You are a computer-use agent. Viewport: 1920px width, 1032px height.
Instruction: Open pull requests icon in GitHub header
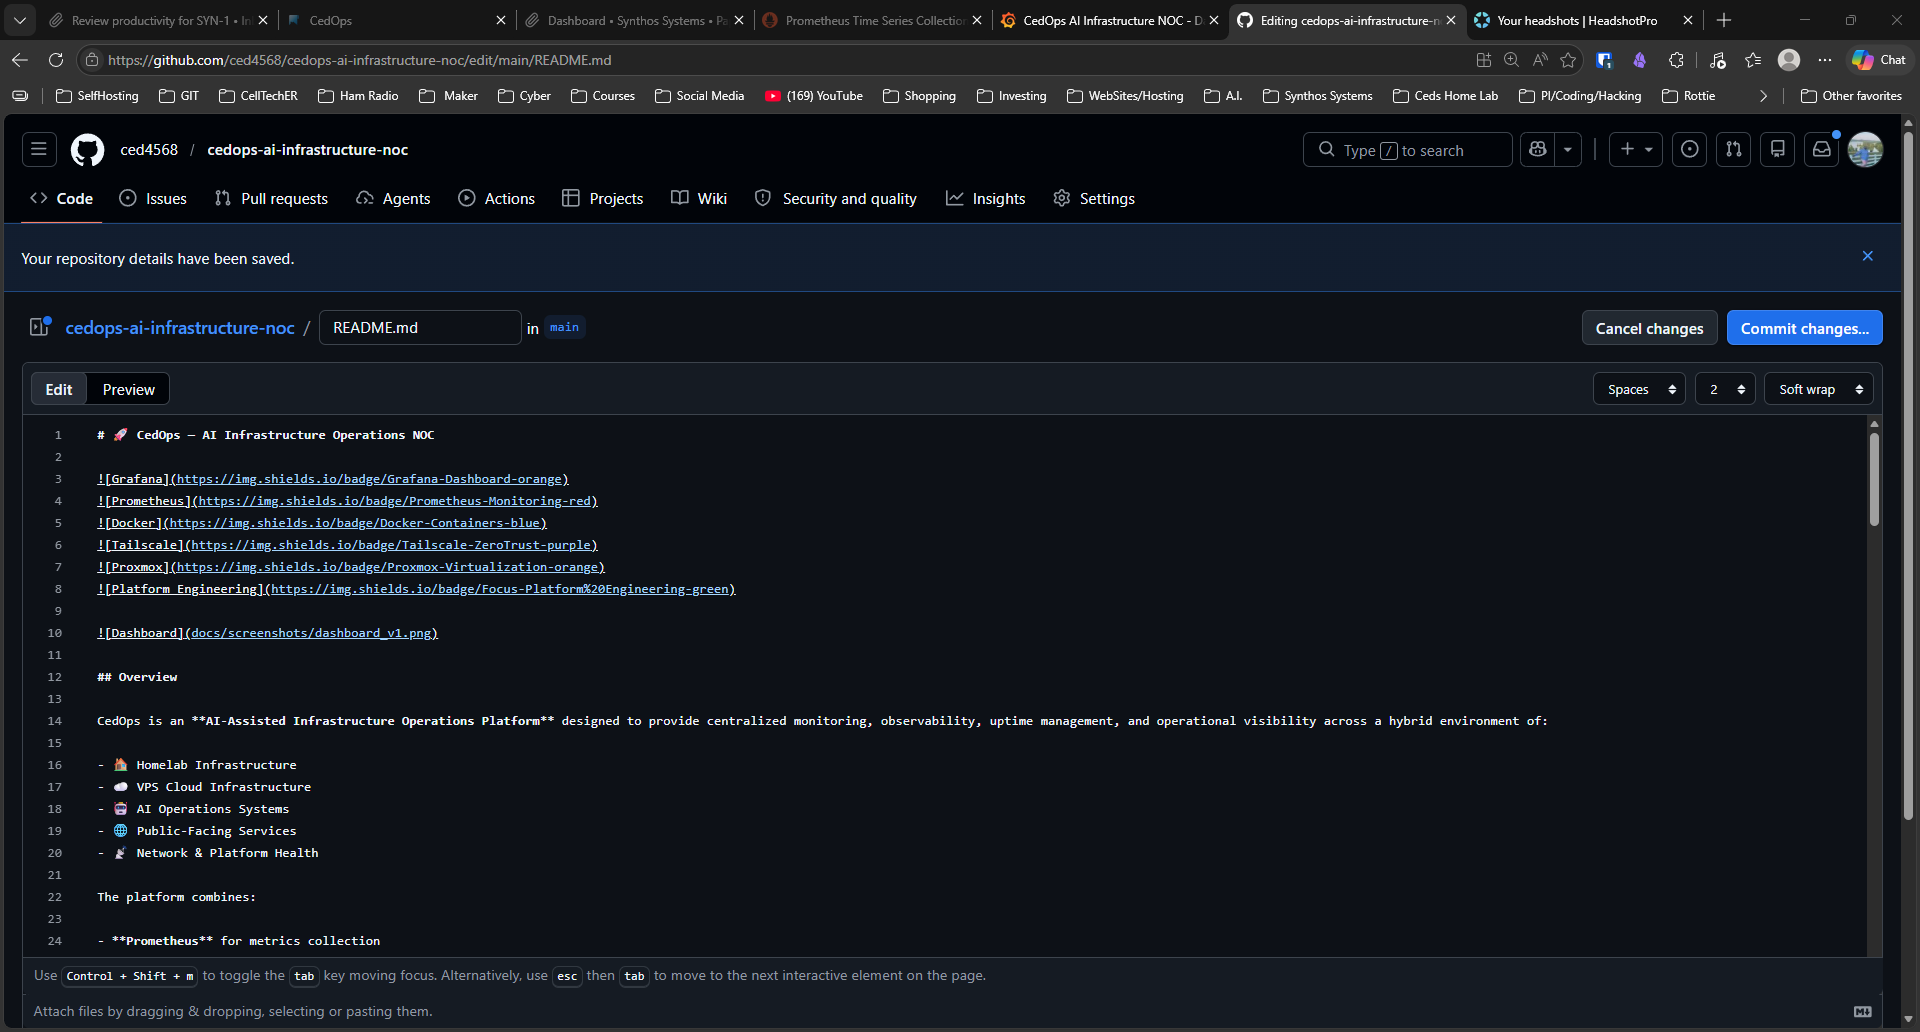(1734, 150)
